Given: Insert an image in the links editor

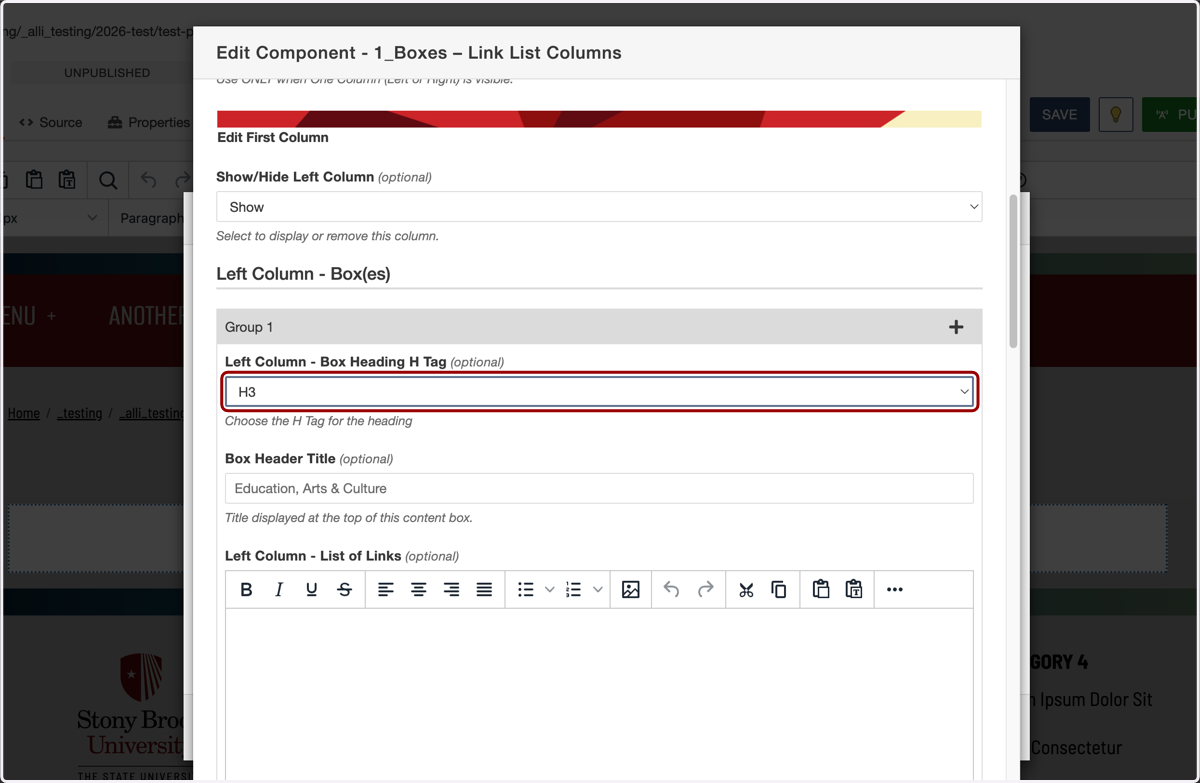Looking at the screenshot, I should point(630,590).
